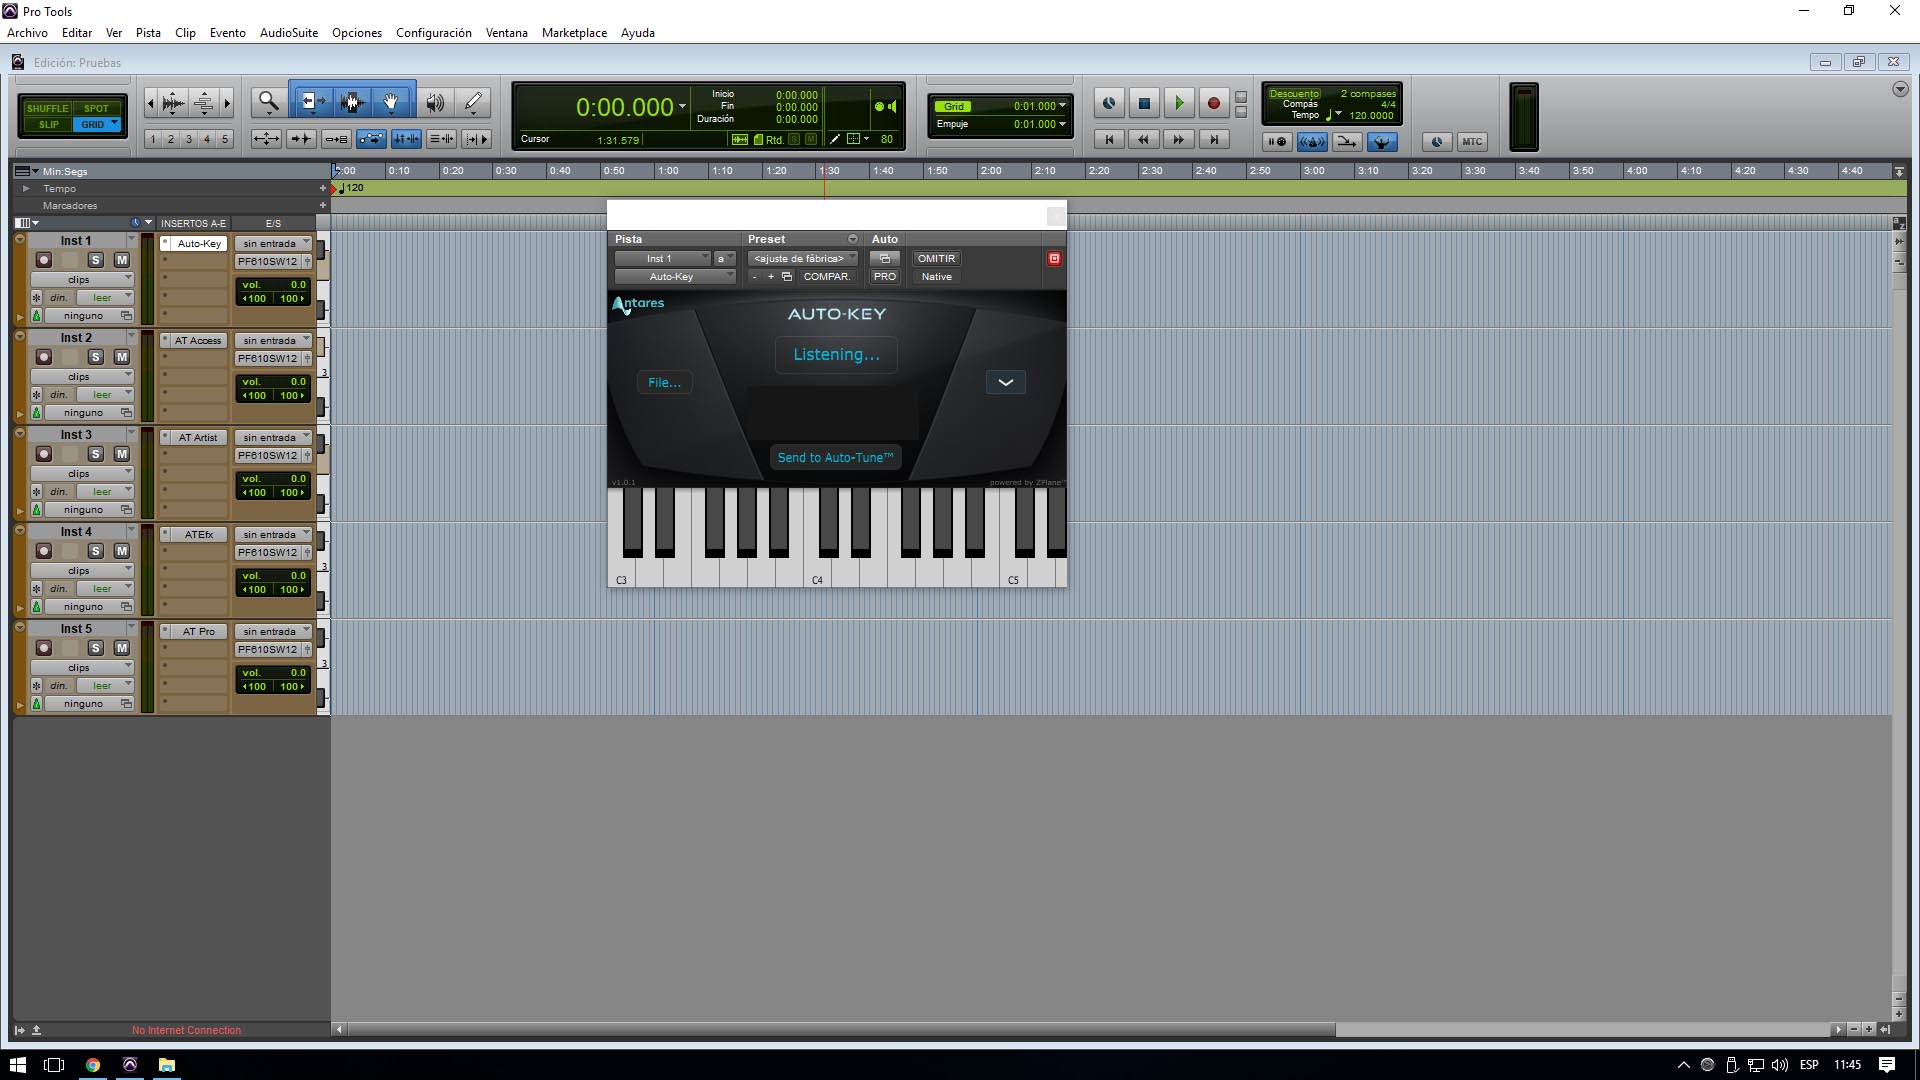Arm record on the Inst 1 track

click(44, 259)
